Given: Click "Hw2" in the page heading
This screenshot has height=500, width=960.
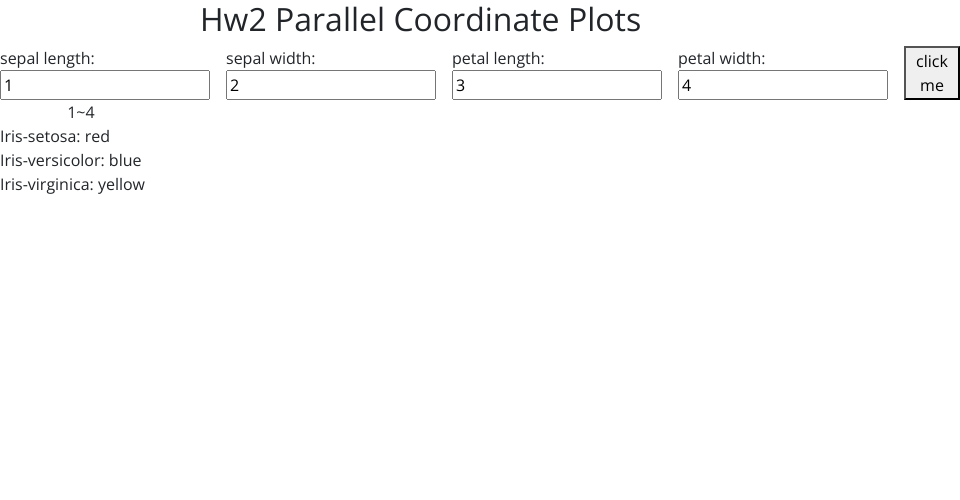Looking at the screenshot, I should tap(233, 20).
